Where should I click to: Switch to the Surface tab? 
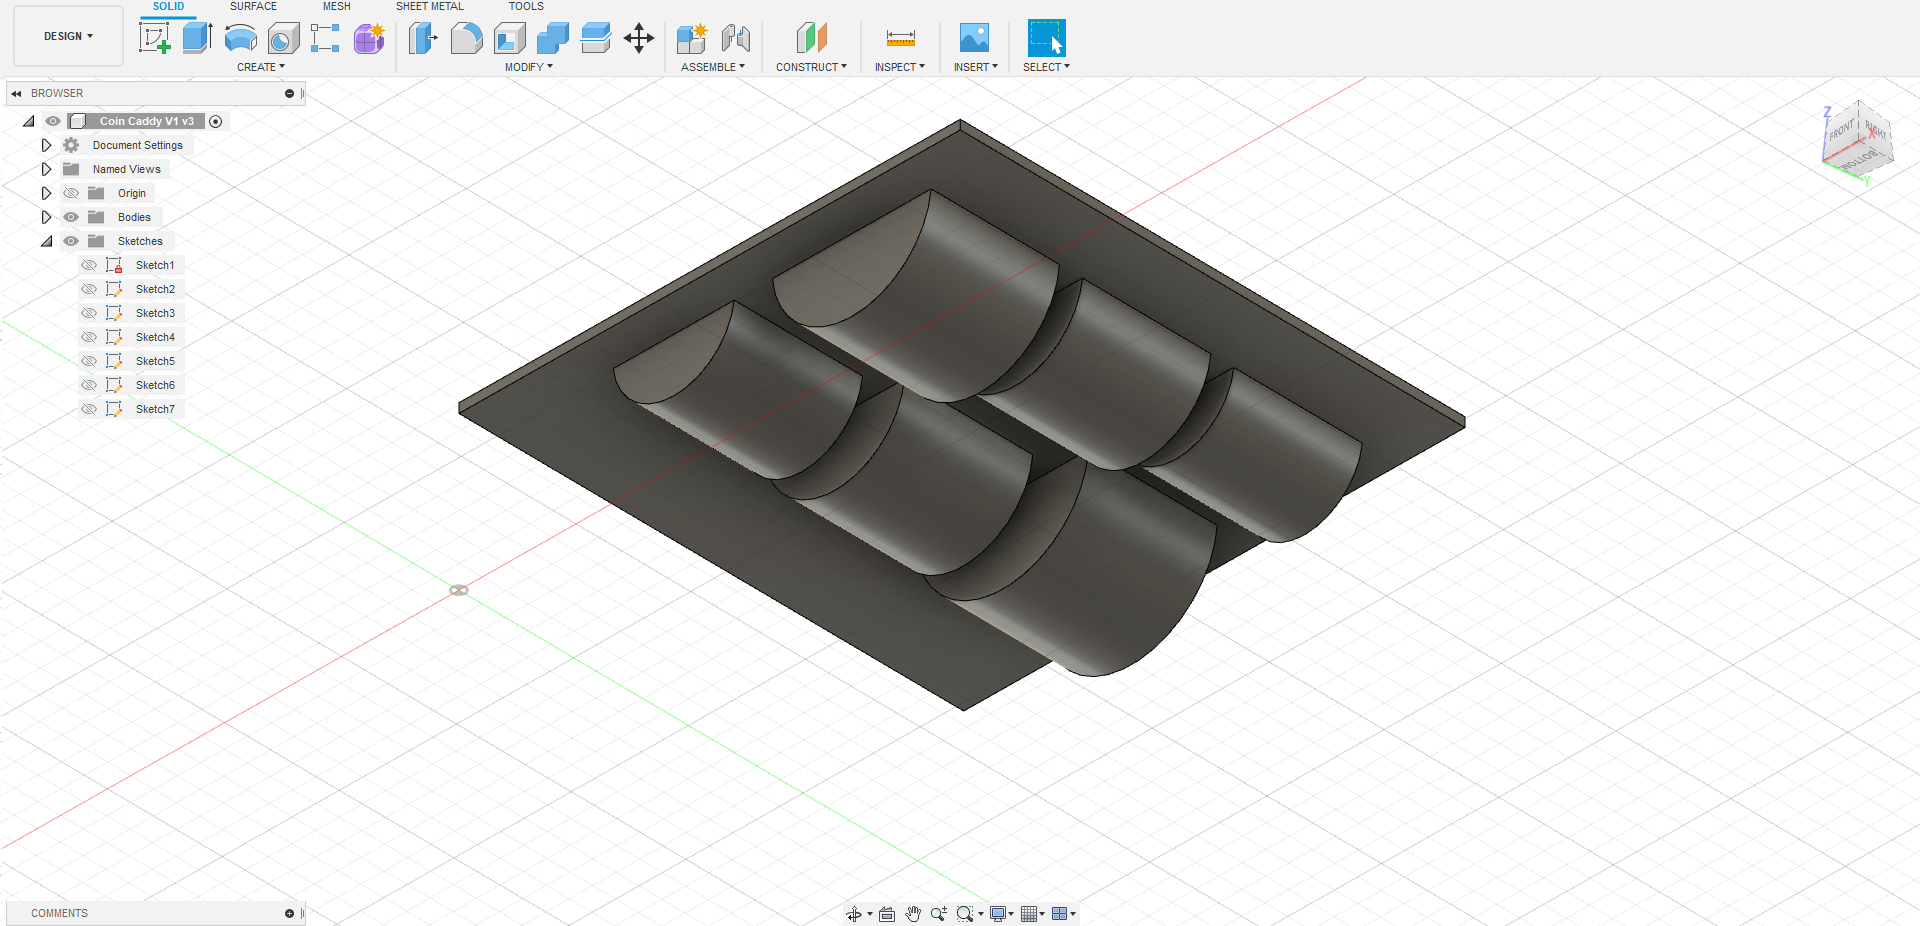tap(253, 6)
